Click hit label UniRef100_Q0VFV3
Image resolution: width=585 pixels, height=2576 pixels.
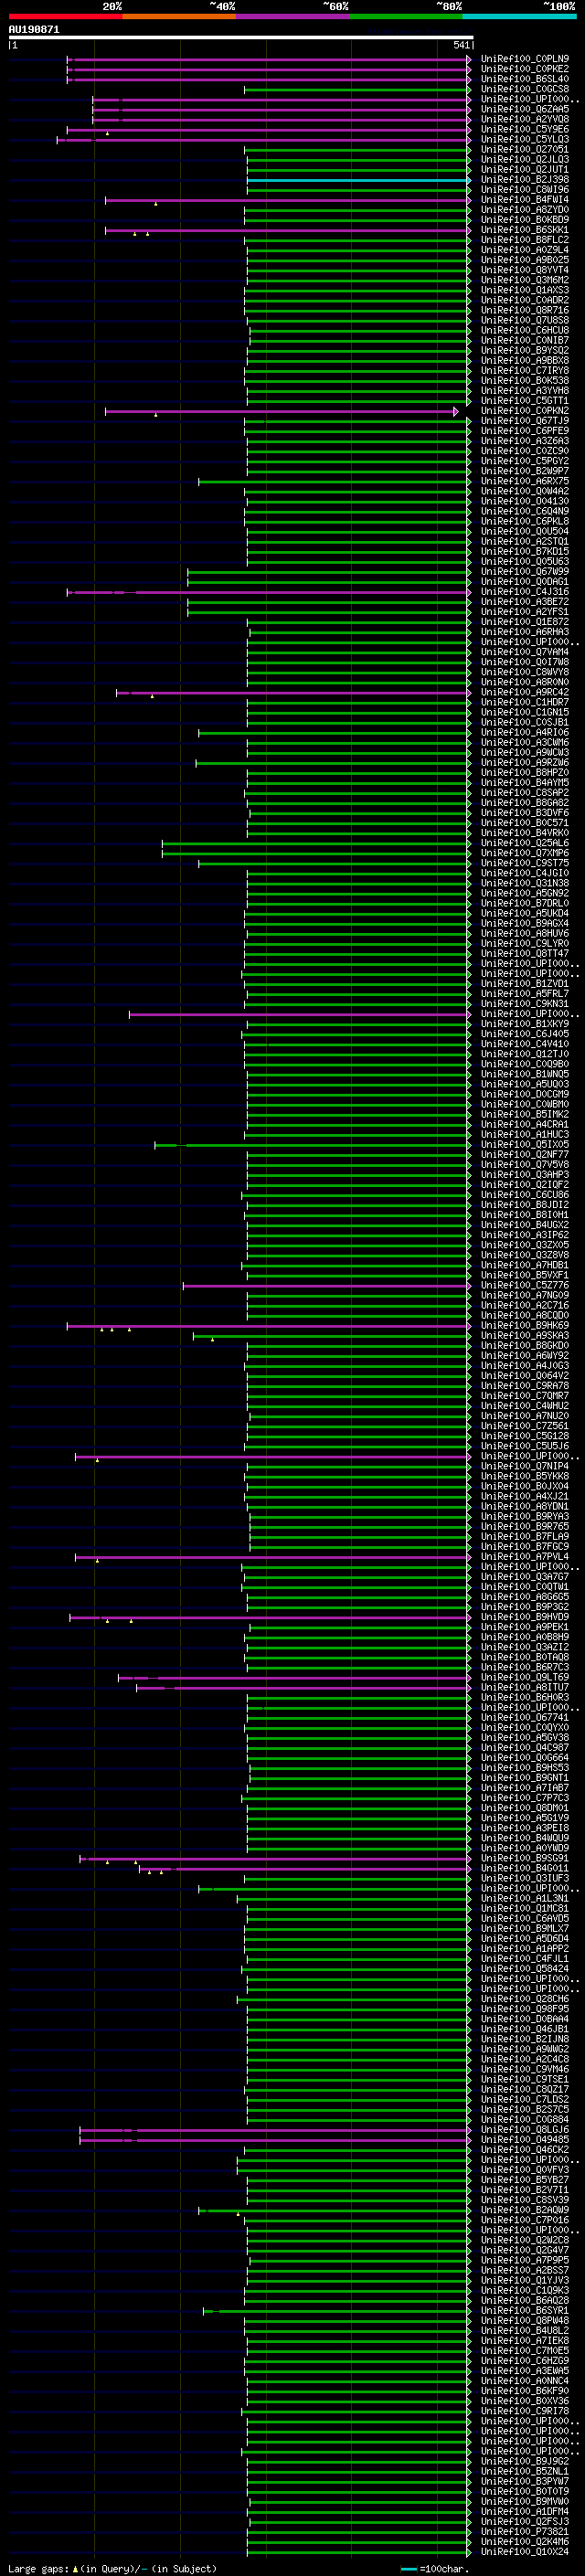click(524, 2169)
